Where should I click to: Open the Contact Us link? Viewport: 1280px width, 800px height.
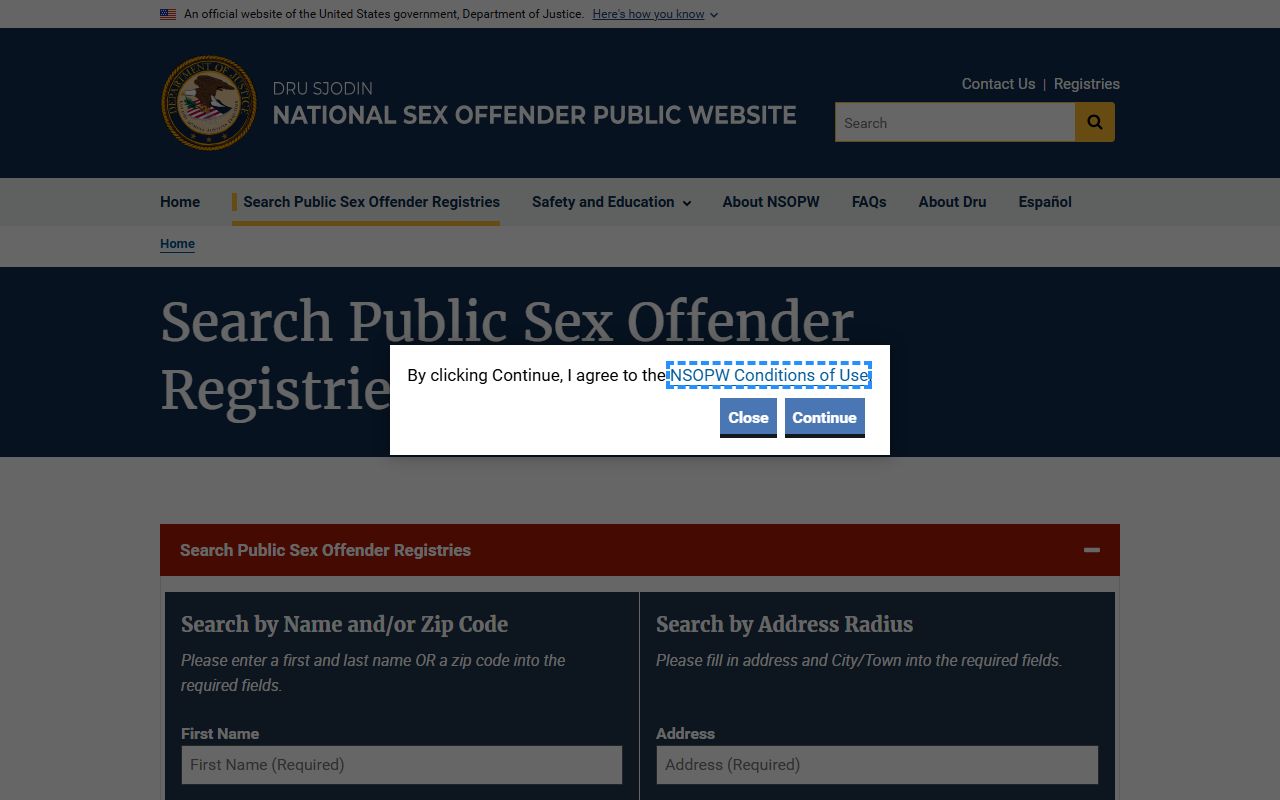[x=998, y=84]
